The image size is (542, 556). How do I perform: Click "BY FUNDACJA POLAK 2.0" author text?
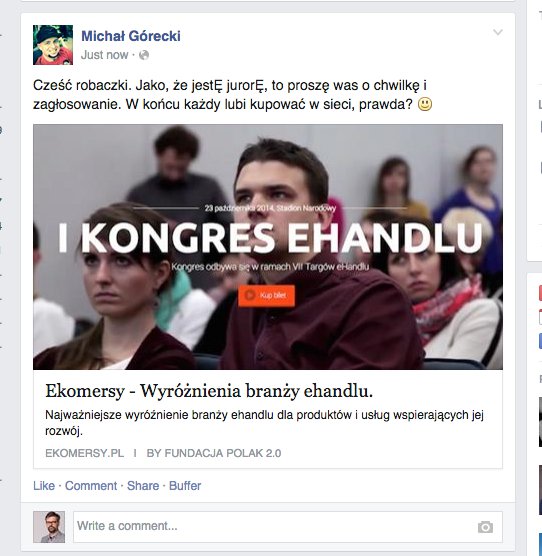pyautogui.click(x=214, y=453)
